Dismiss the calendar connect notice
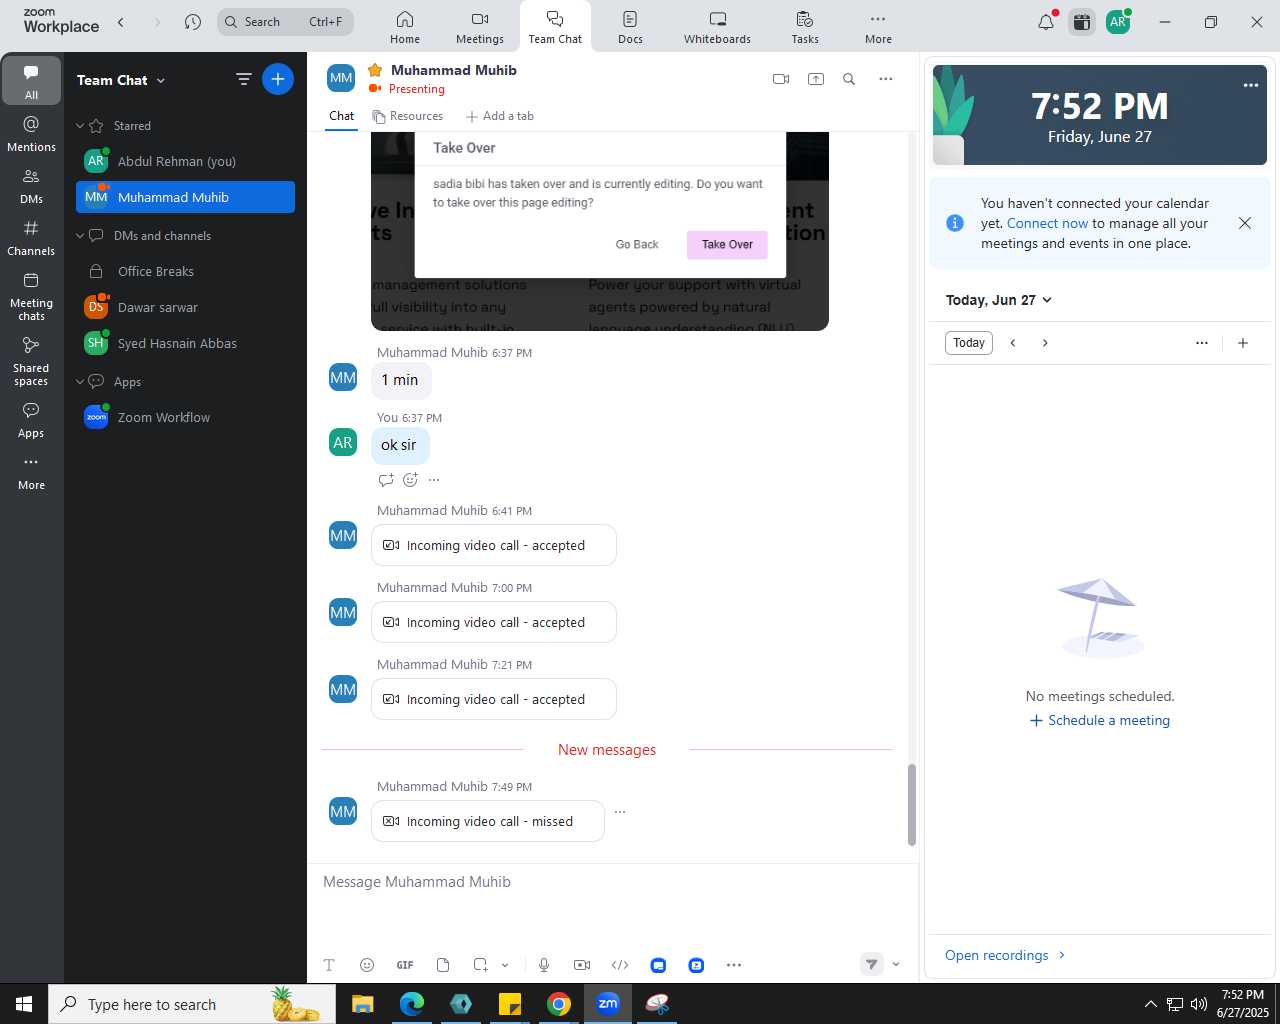Image resolution: width=1280 pixels, height=1024 pixels. 1245,223
